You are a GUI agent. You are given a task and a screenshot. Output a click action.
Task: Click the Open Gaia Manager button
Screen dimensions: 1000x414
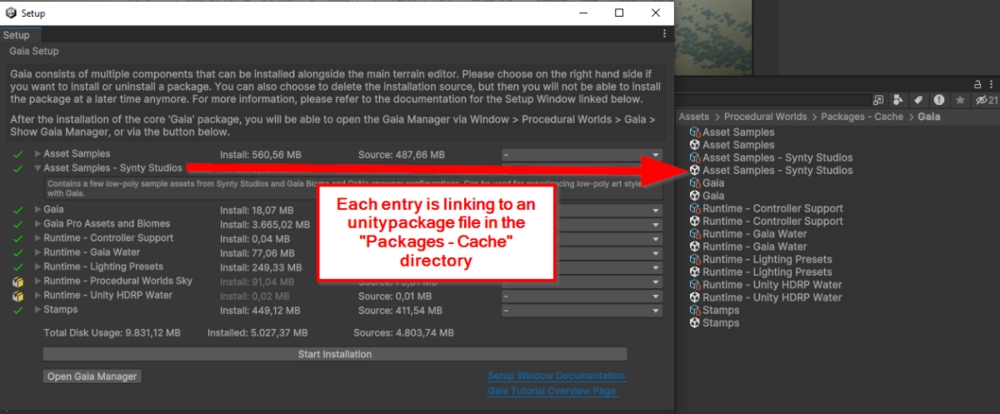92,376
